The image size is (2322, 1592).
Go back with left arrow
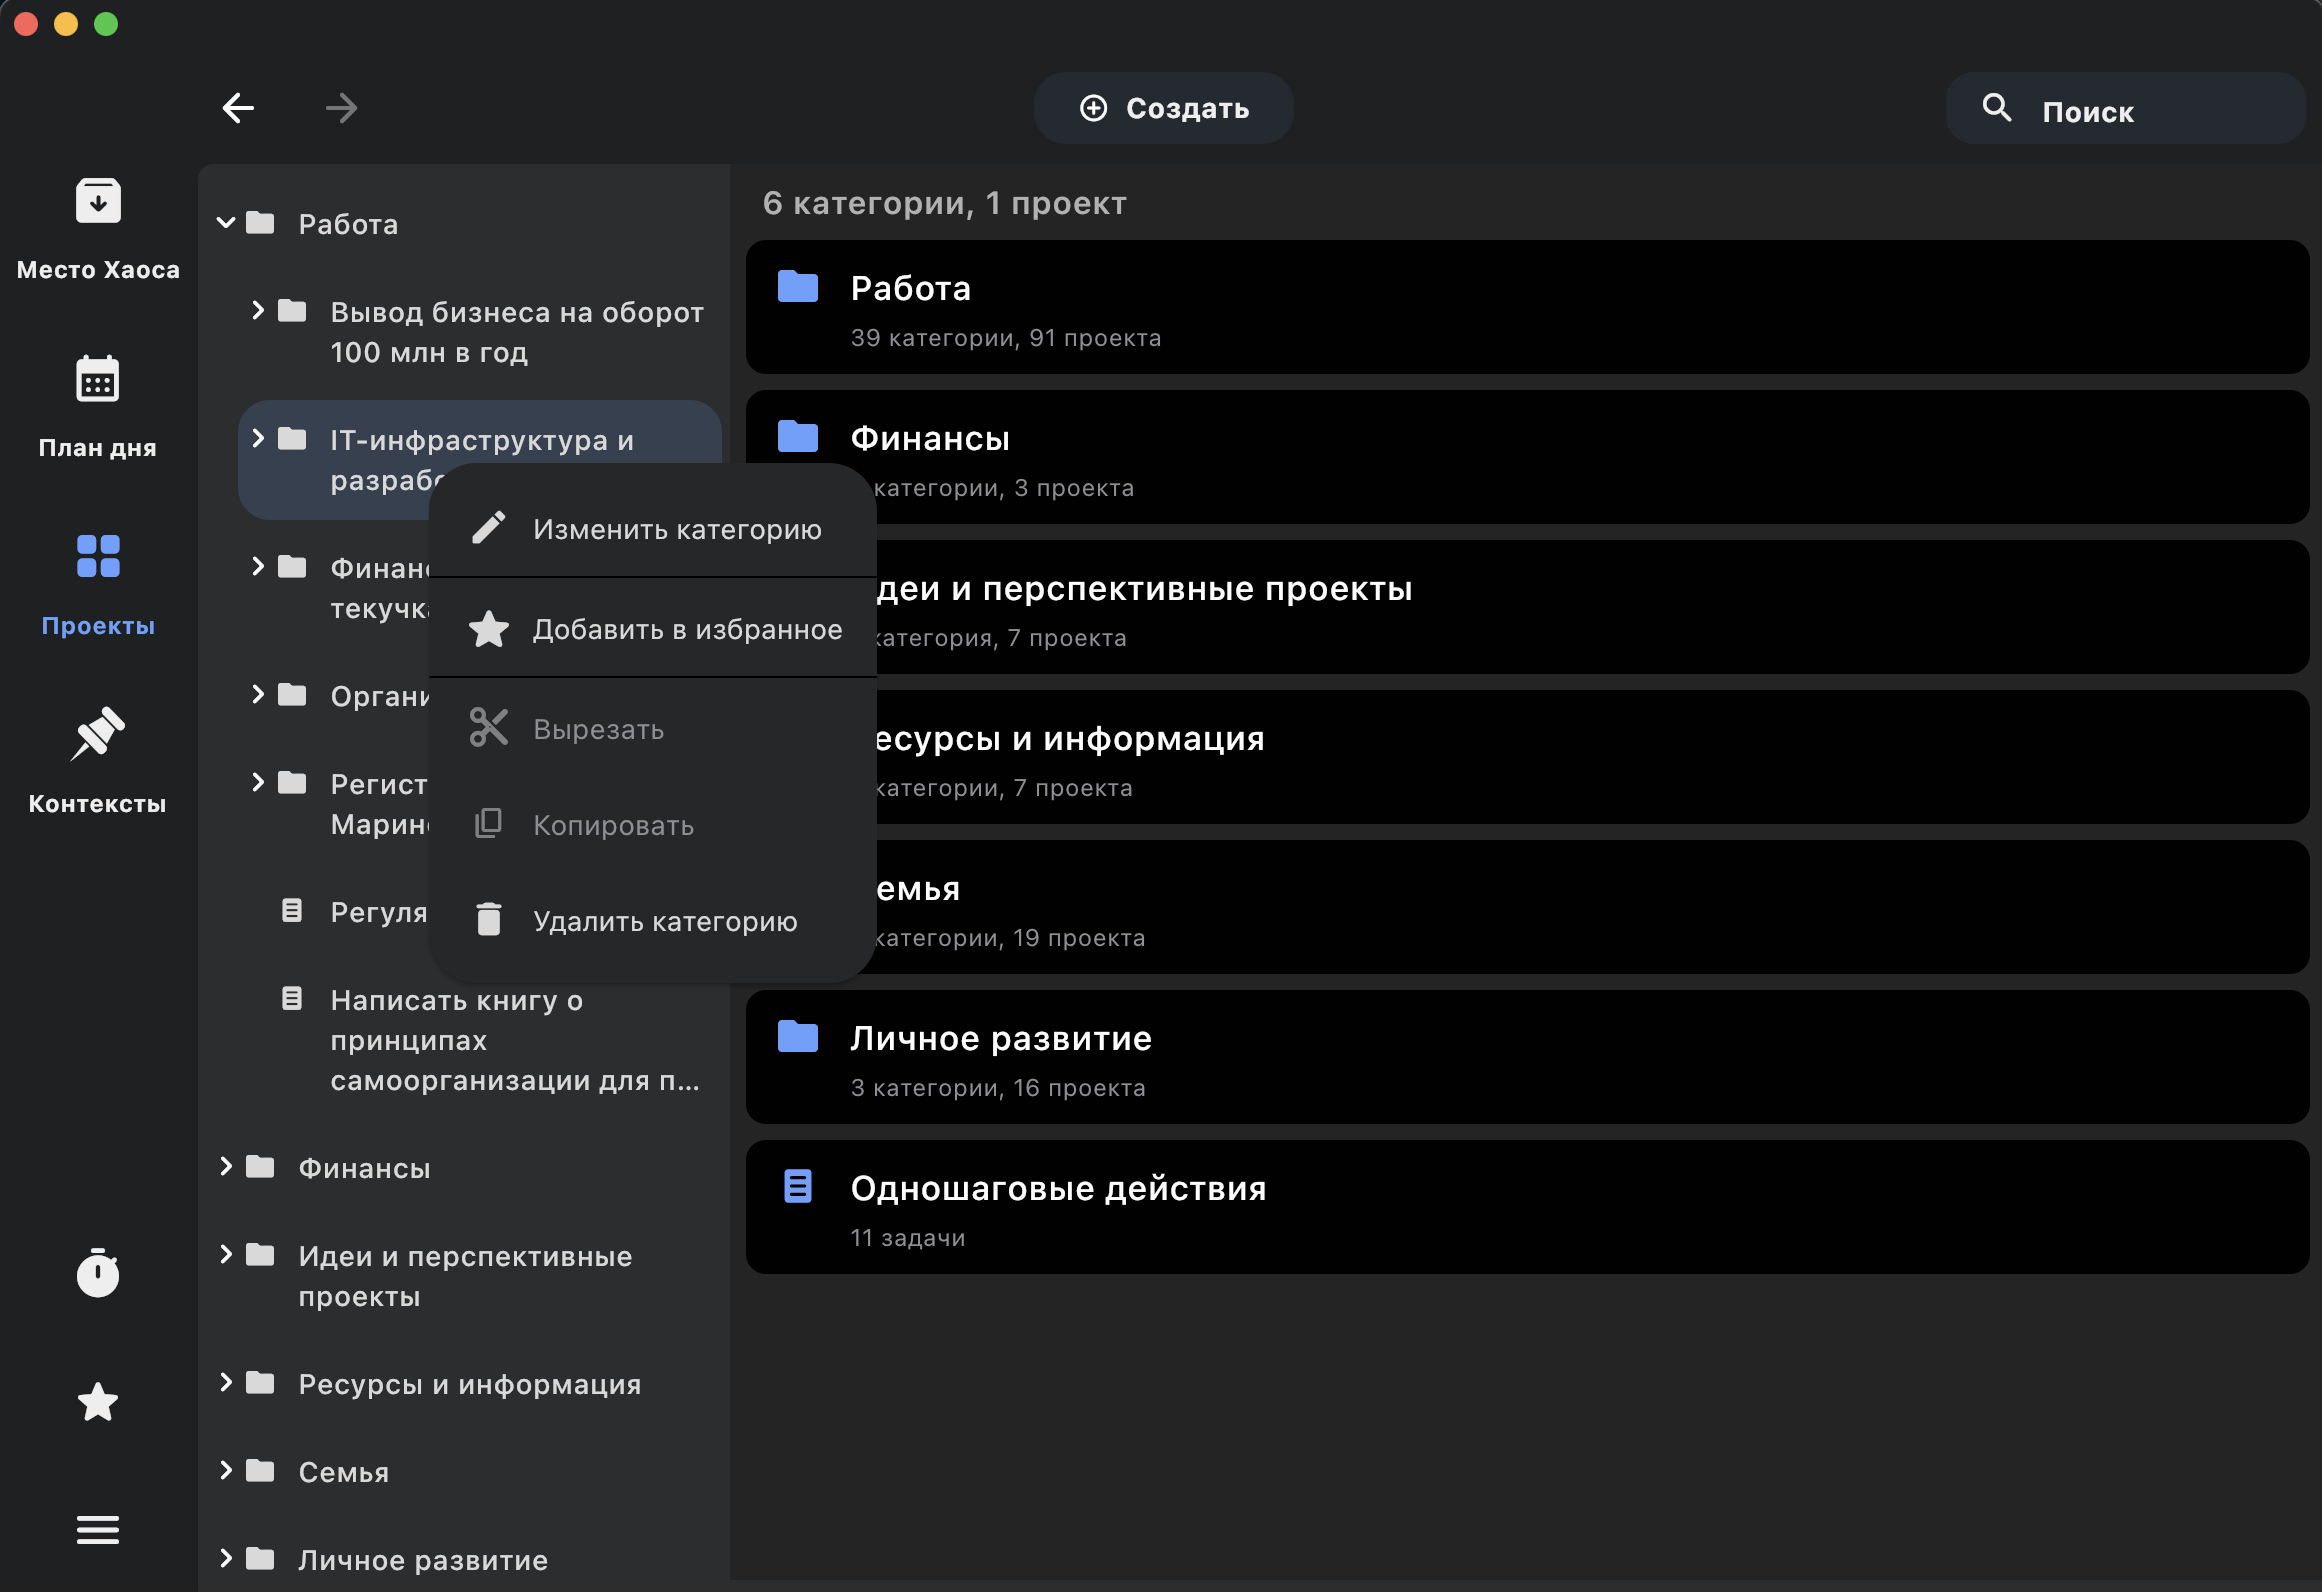[238, 108]
